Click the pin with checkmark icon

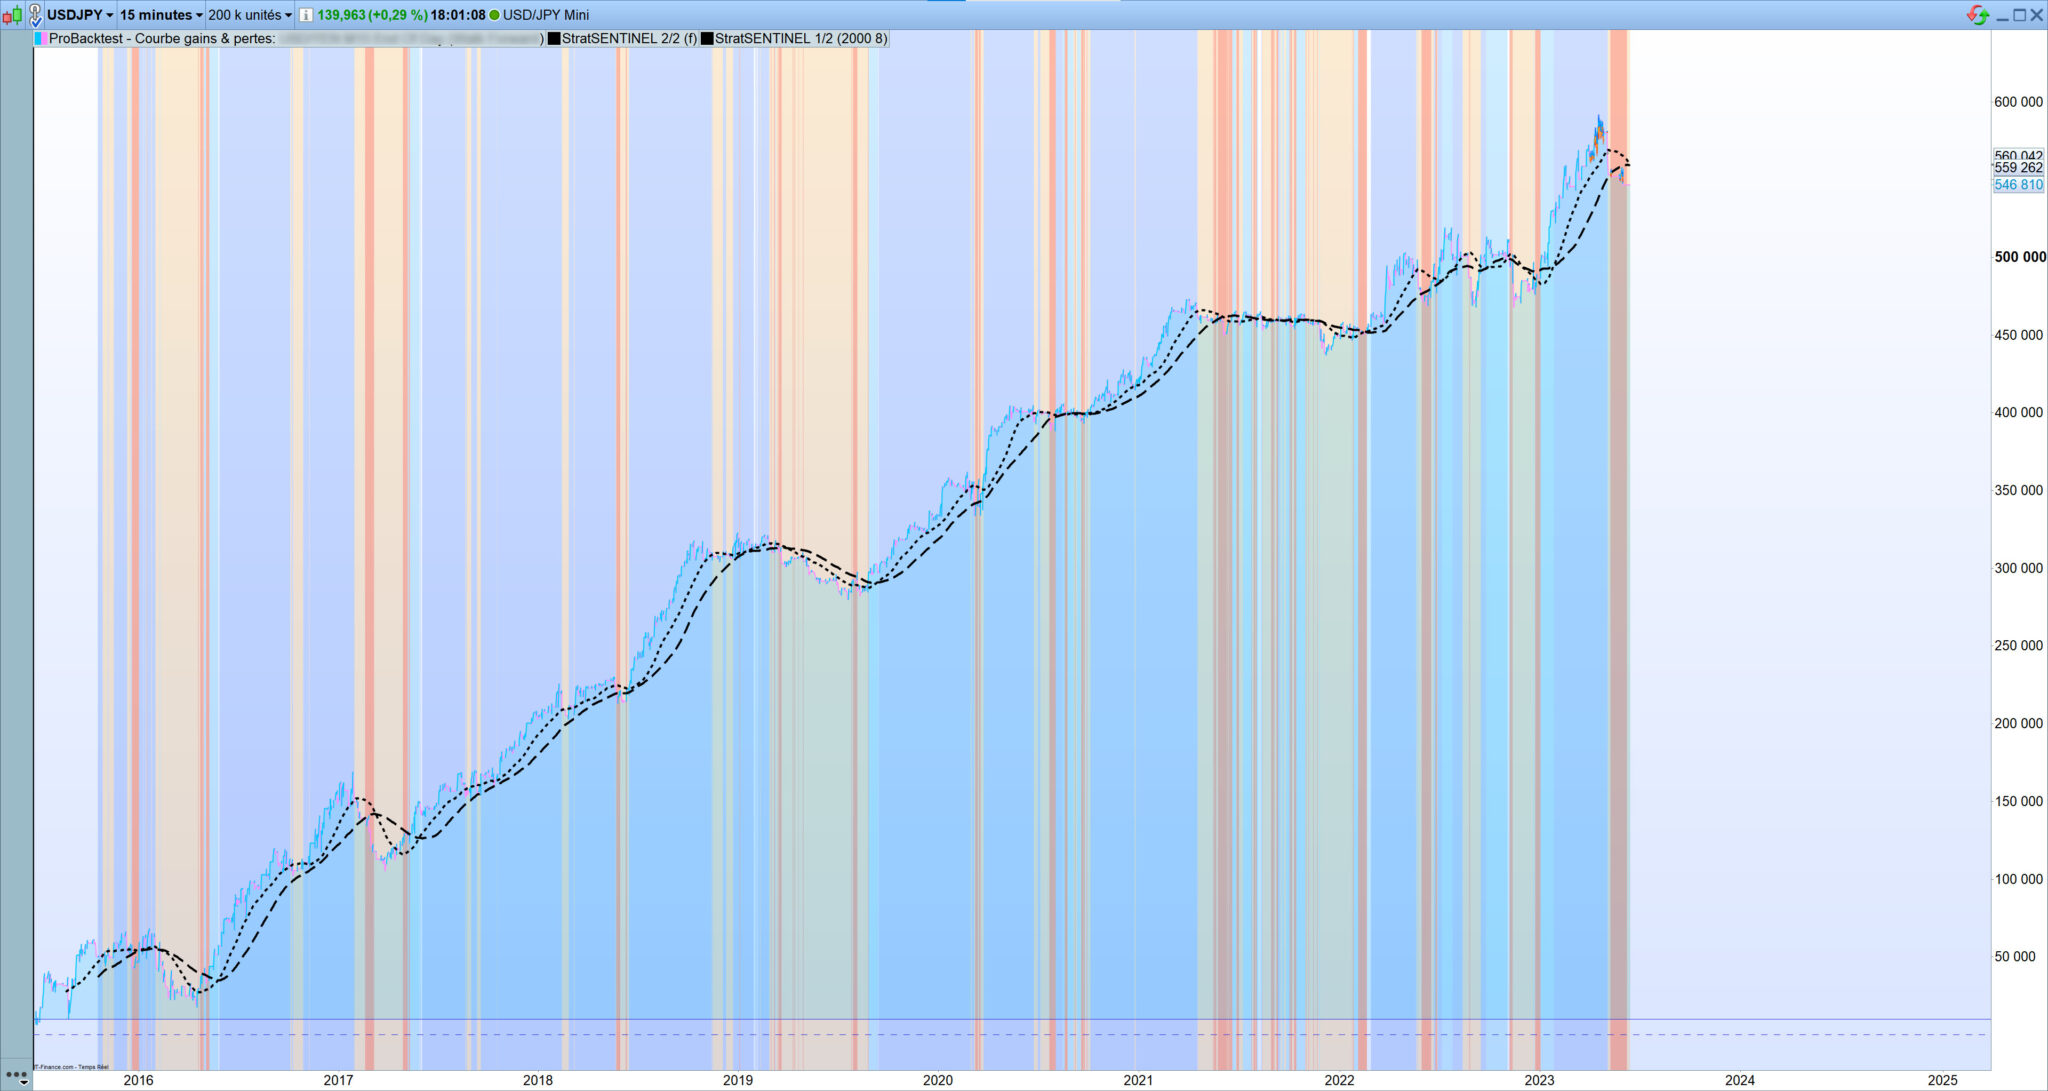pyautogui.click(x=35, y=15)
